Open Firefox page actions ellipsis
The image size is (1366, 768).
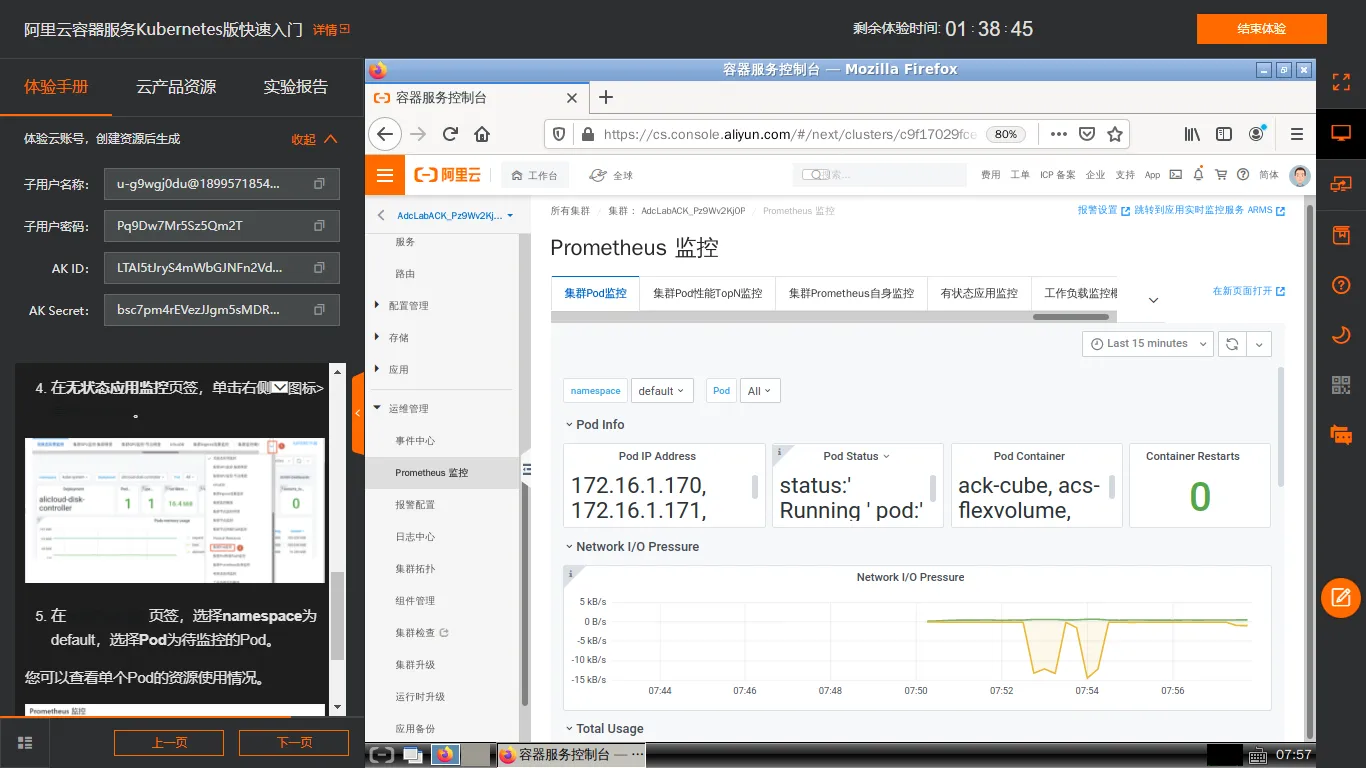coord(1059,134)
